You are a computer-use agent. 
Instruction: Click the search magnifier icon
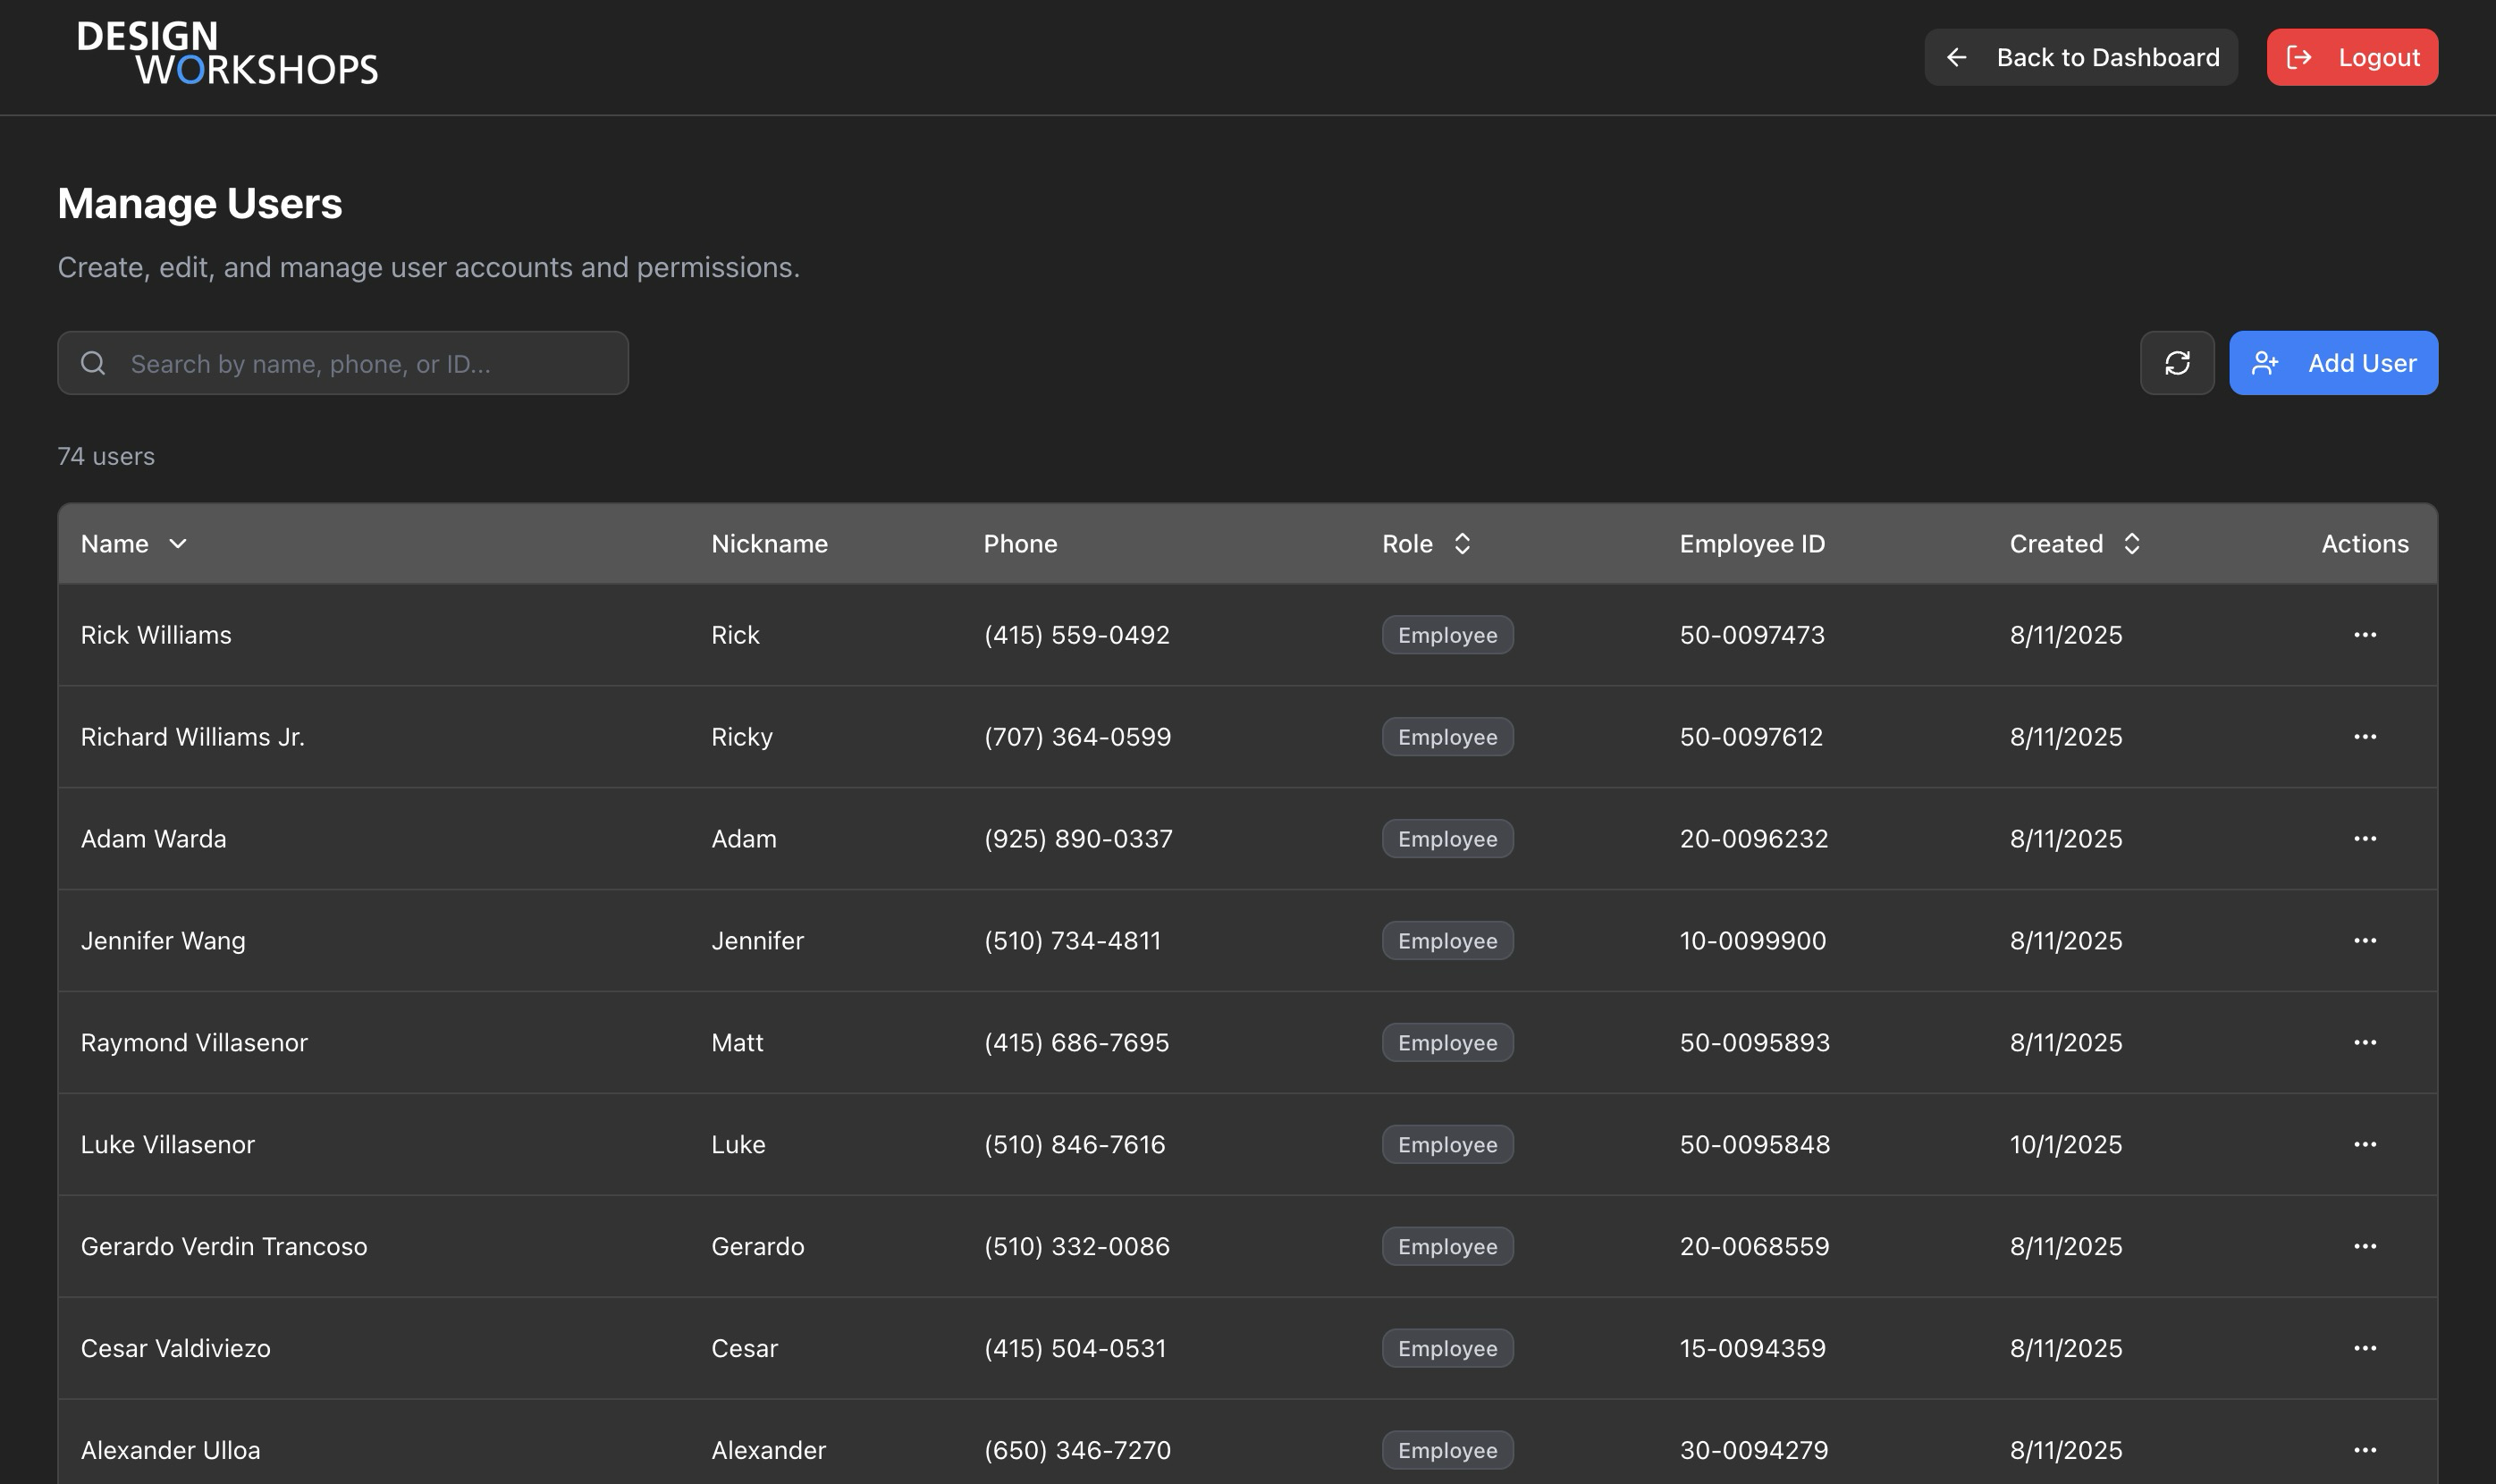pos(93,362)
